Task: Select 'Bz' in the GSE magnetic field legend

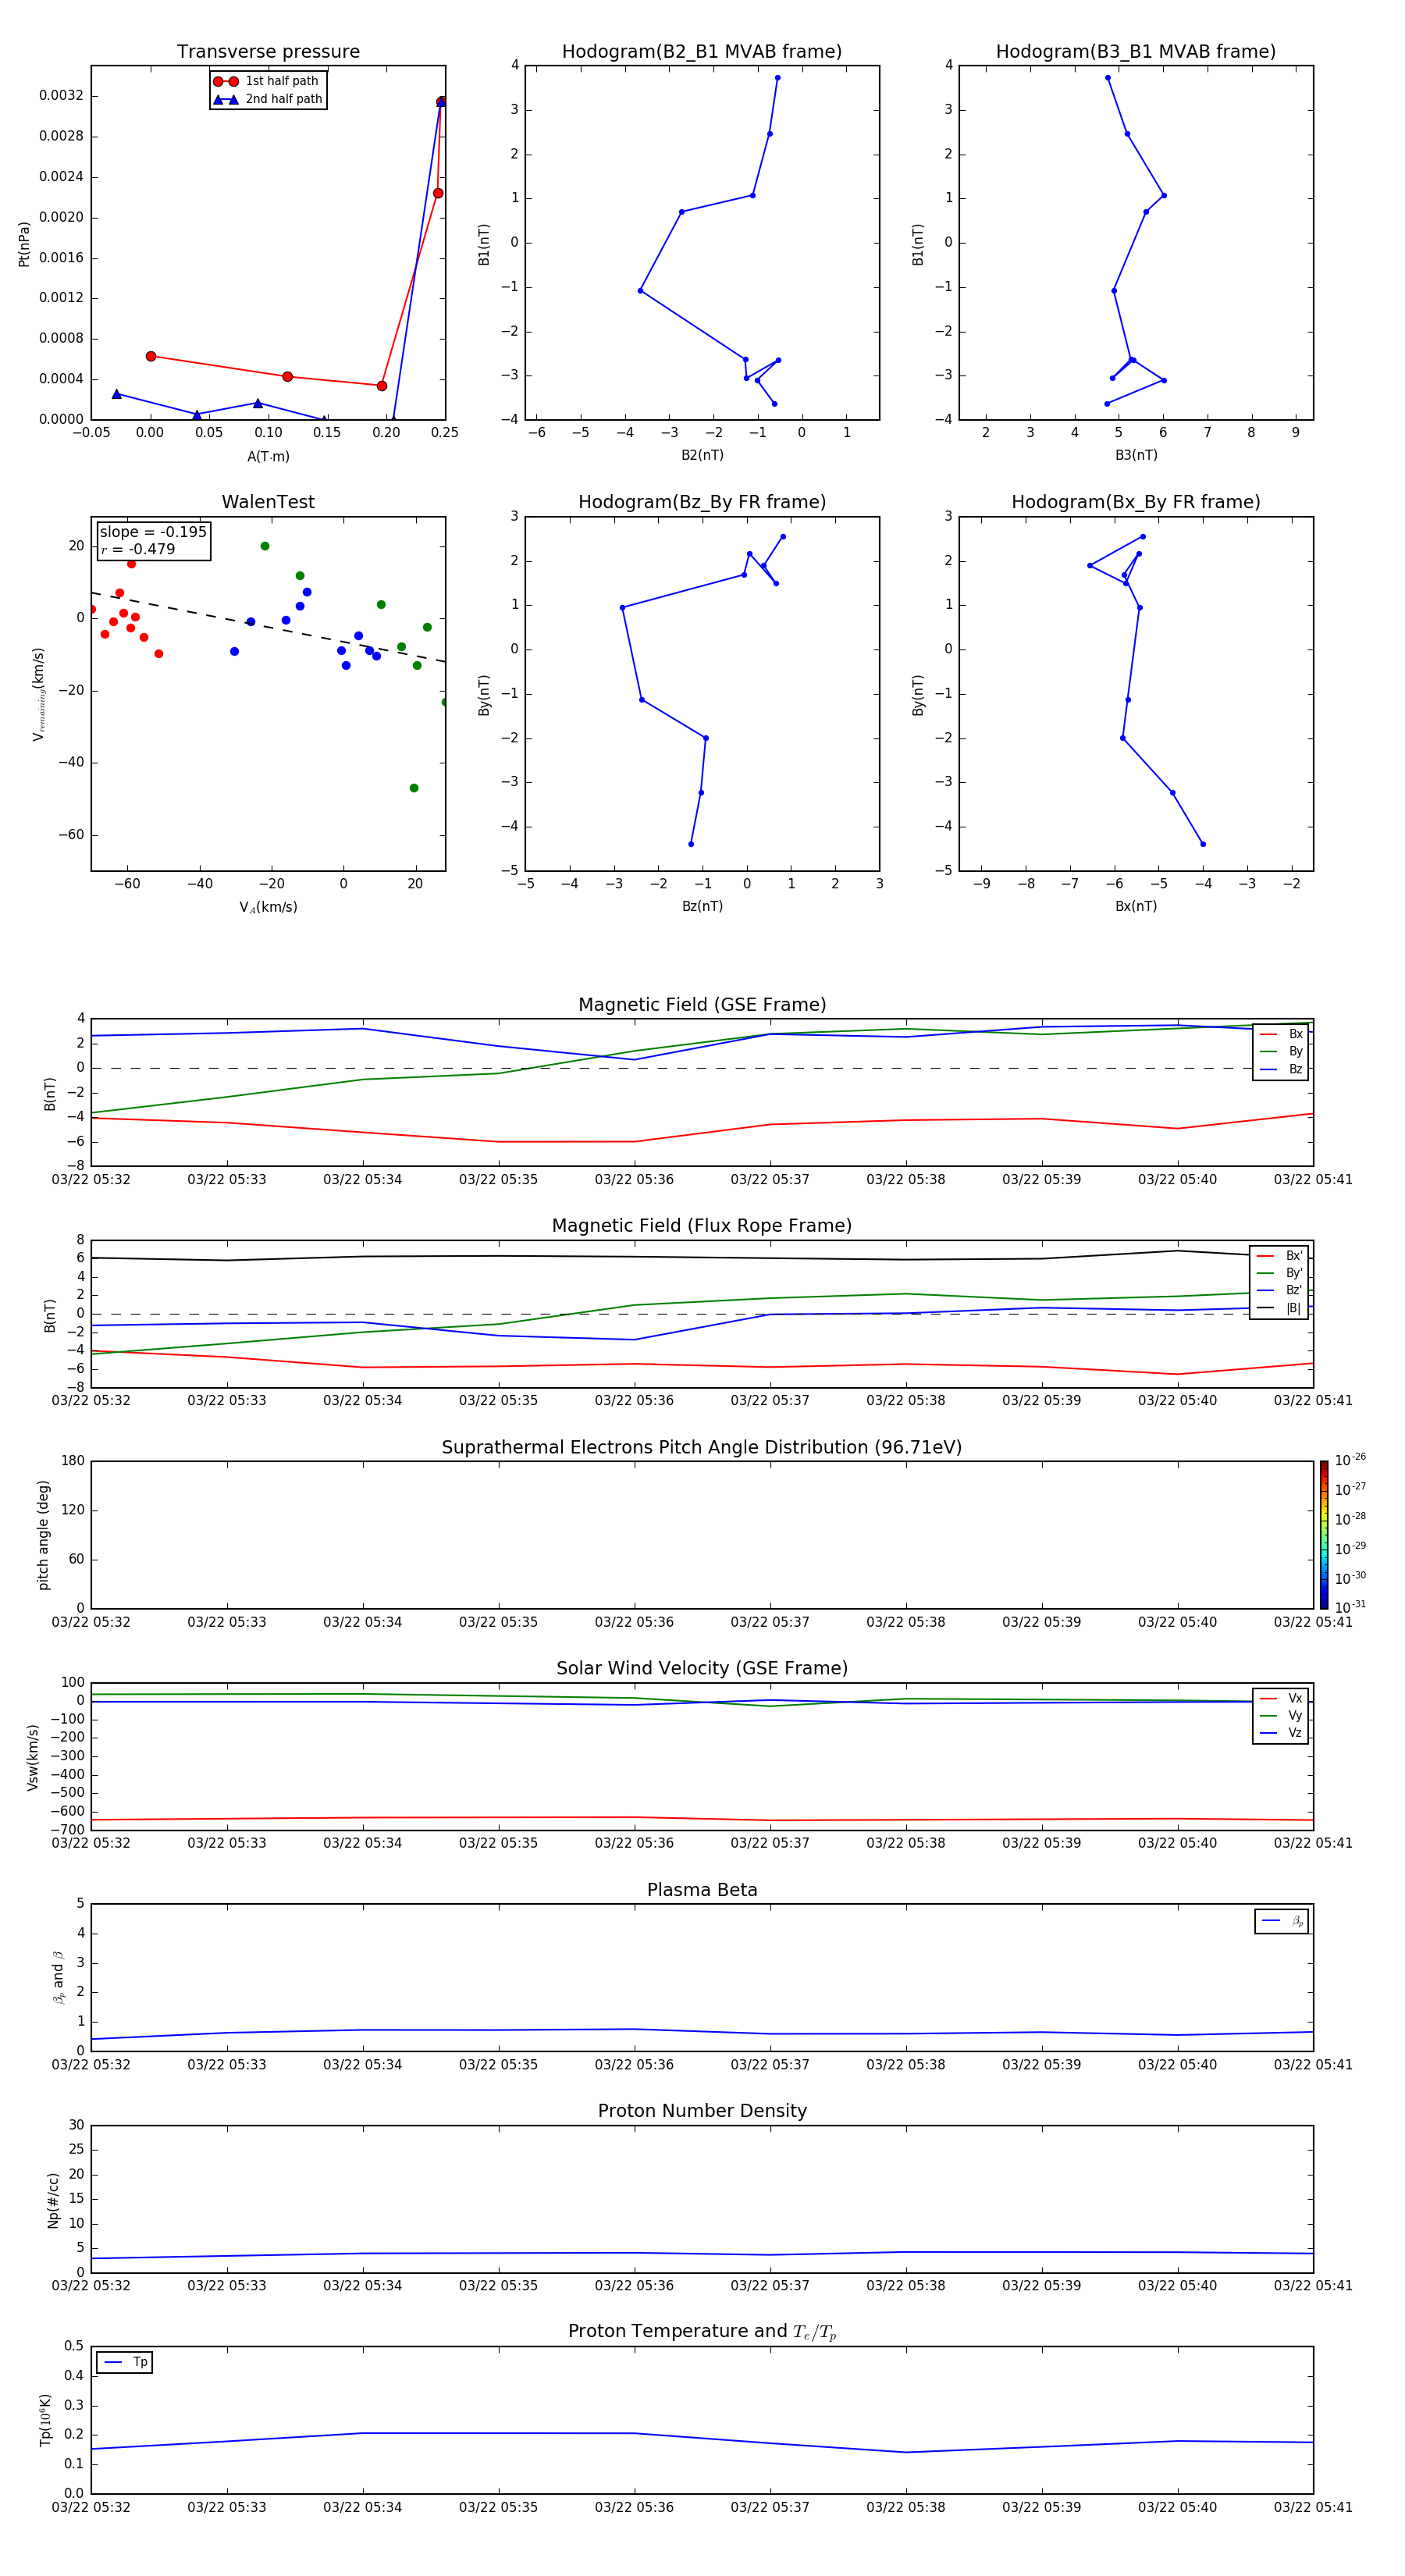Action: (1281, 1069)
